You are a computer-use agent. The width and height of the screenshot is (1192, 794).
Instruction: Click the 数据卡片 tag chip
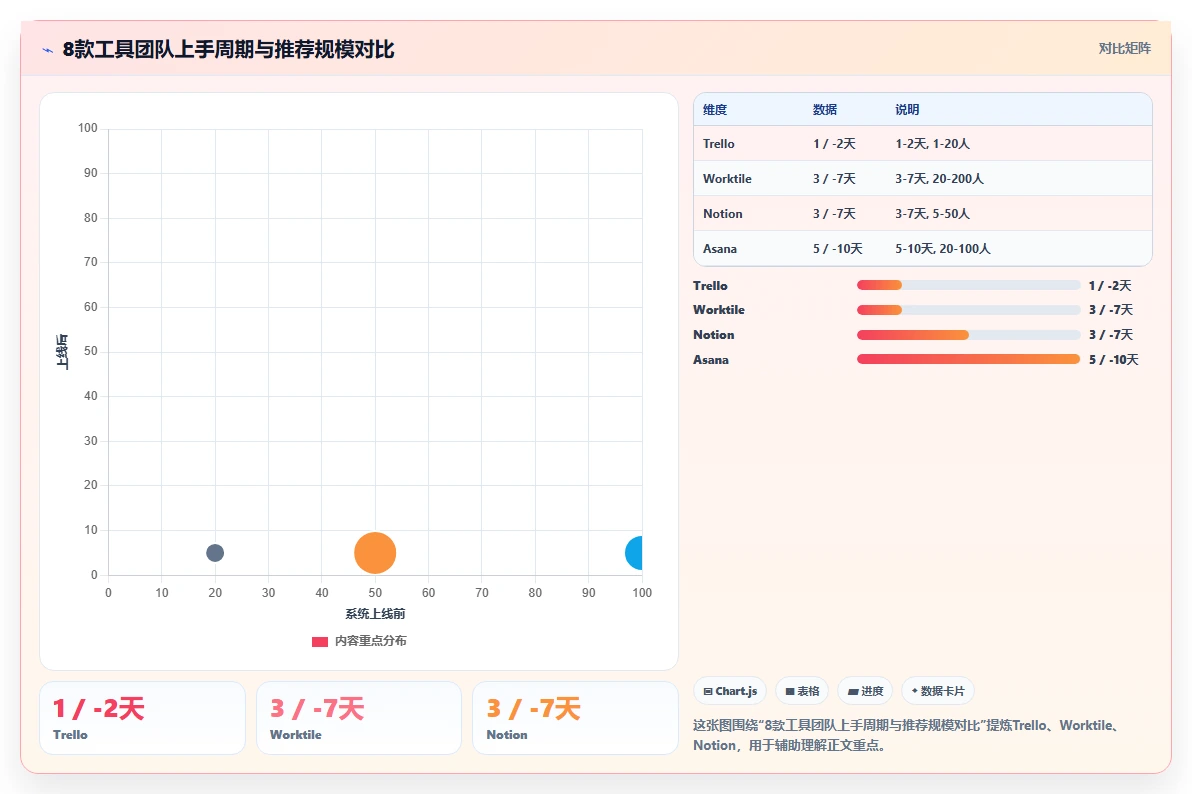pyautogui.click(x=937, y=691)
